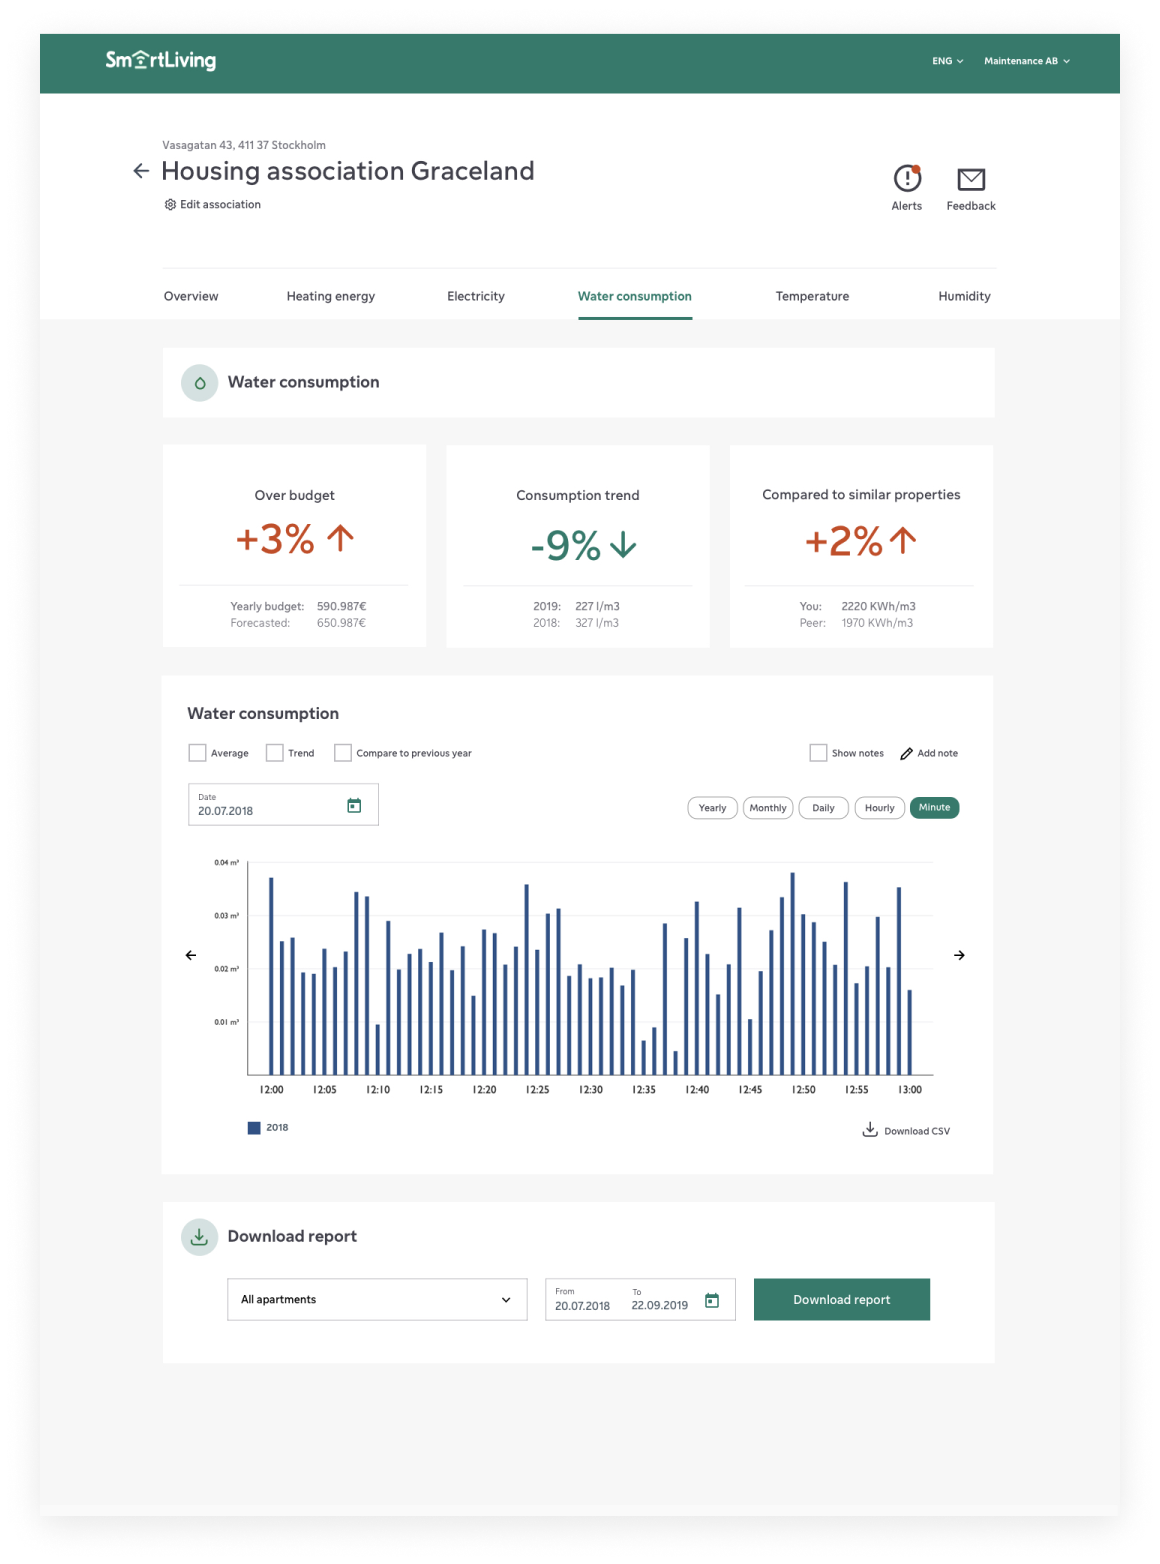Toggle the Show notes checkbox

818,753
